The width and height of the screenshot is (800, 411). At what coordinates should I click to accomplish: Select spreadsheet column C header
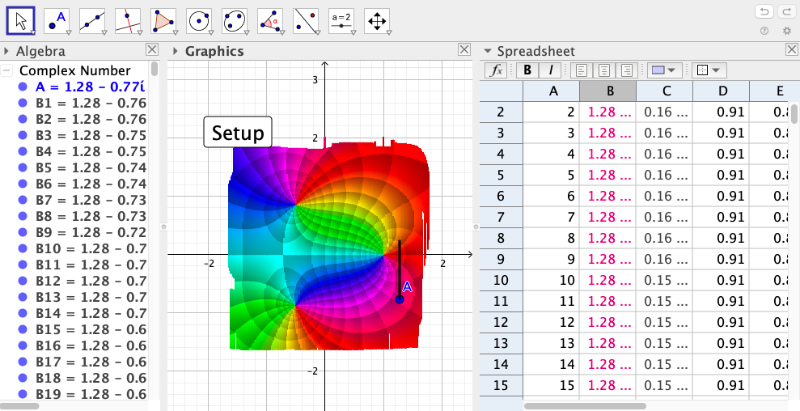coord(665,91)
